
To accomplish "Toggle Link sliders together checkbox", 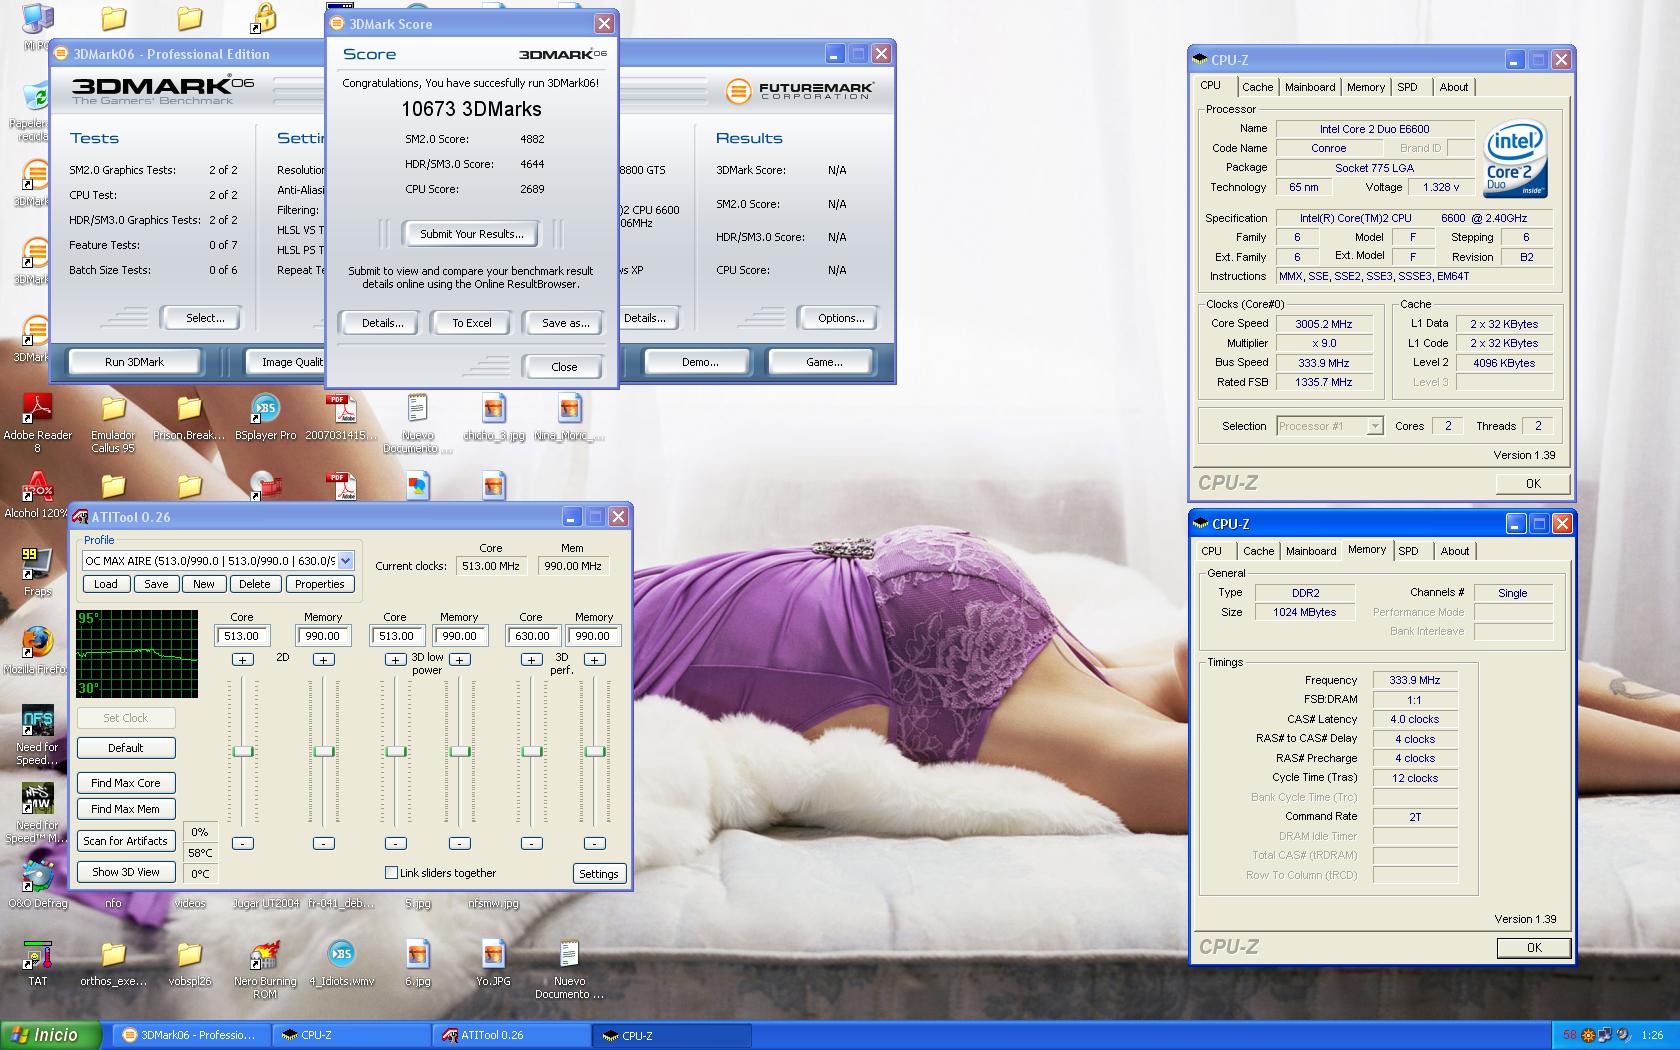I will (391, 873).
